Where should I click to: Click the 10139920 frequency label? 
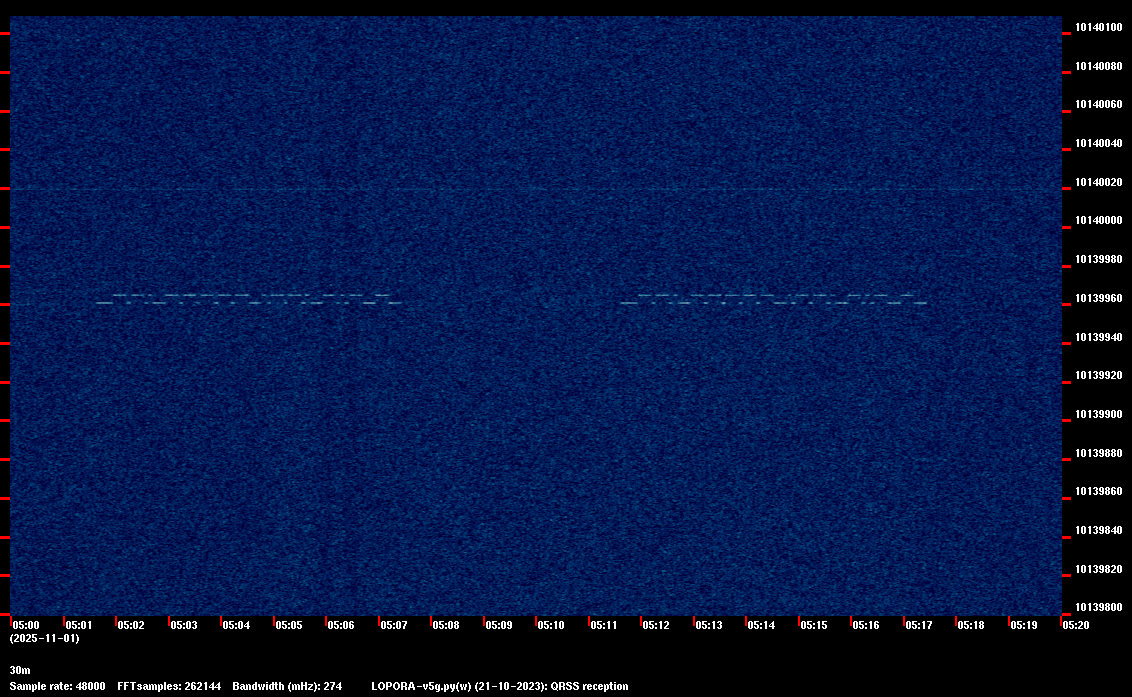(1099, 376)
